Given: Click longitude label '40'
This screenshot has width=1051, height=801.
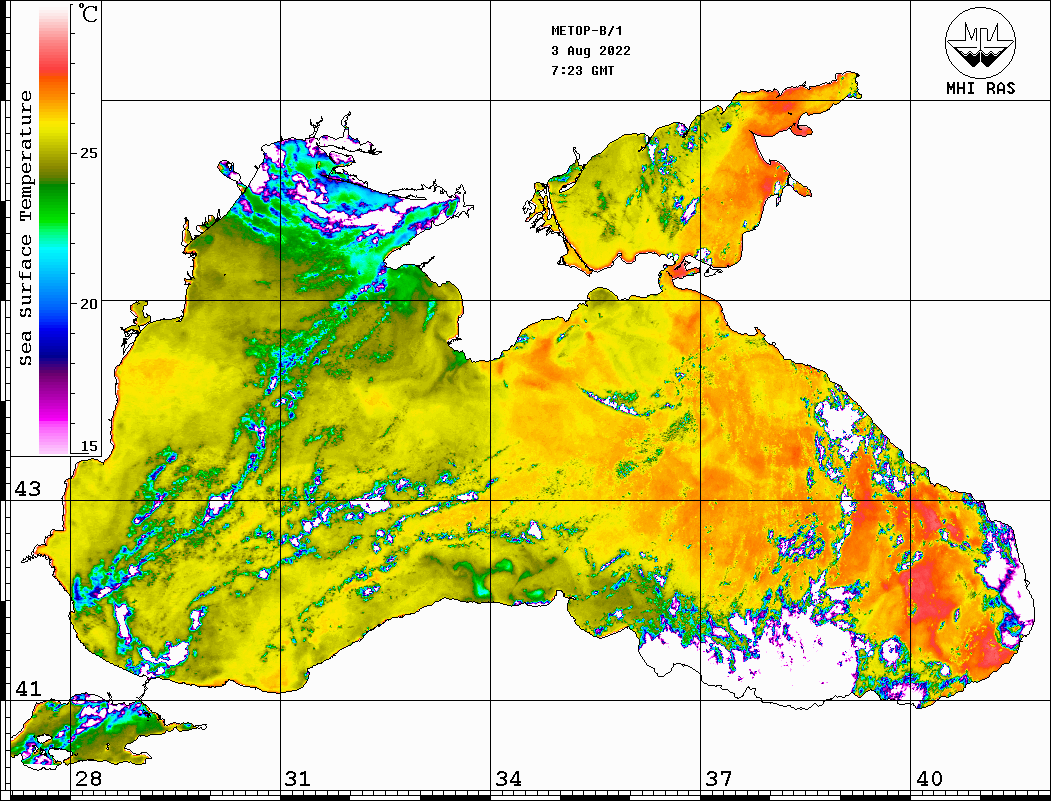Looking at the screenshot, I should pos(929,779).
